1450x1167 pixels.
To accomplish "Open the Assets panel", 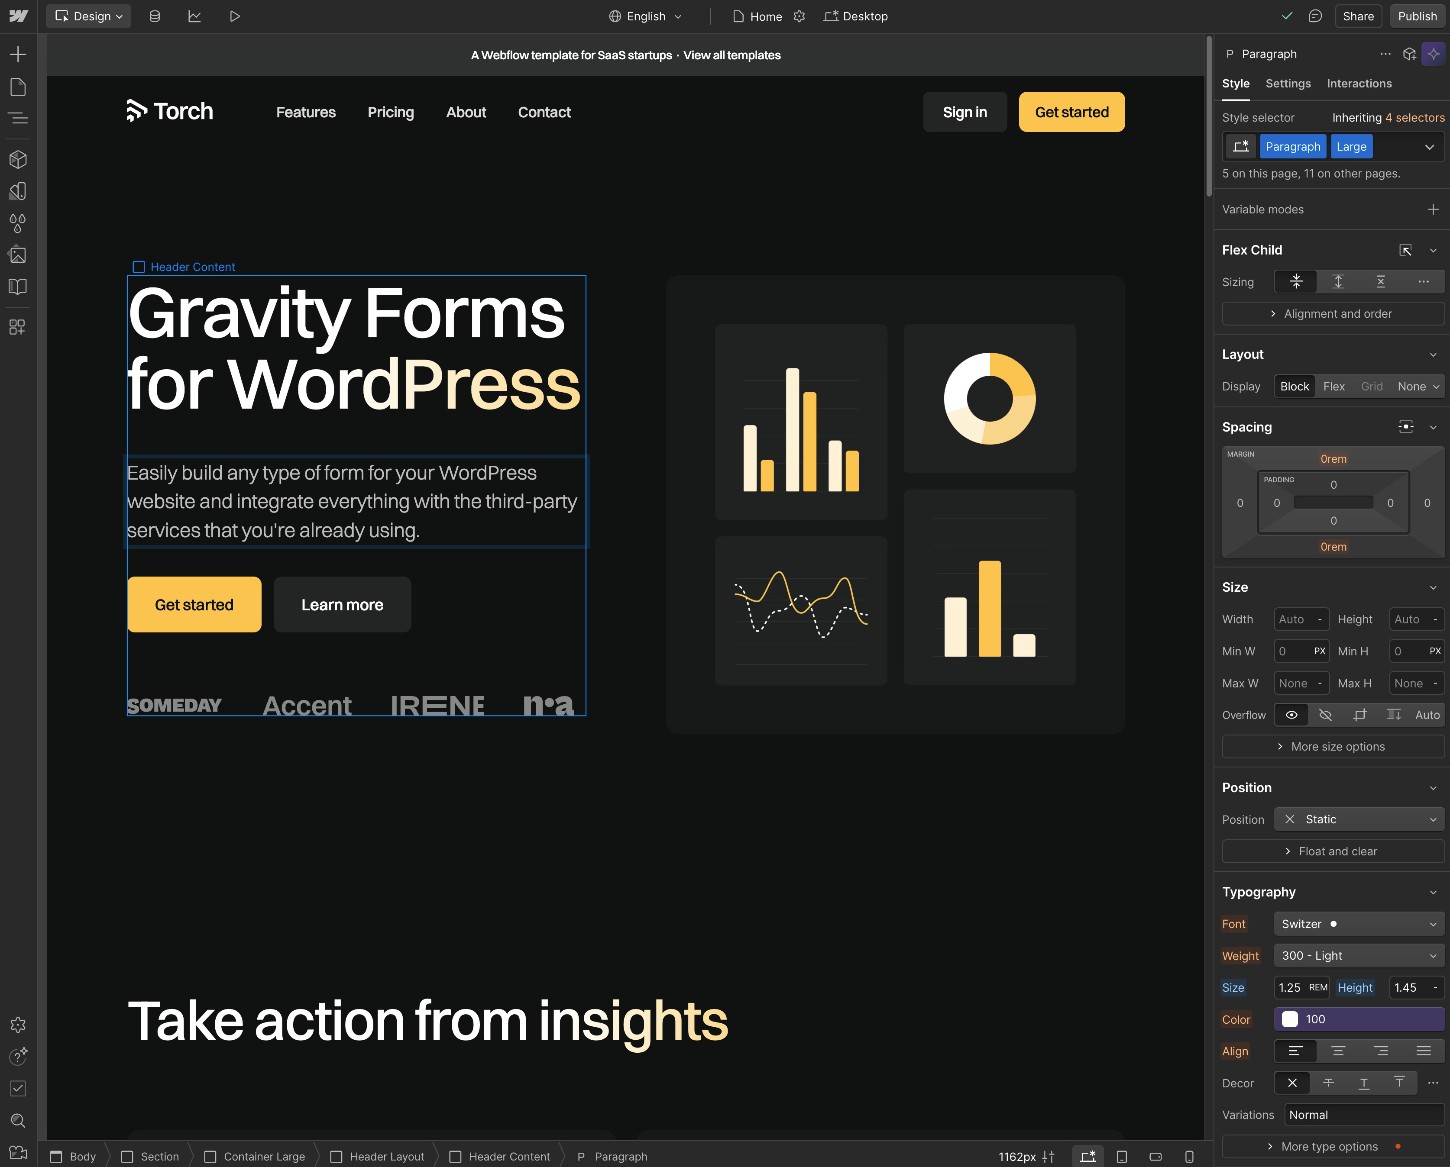I will 18,255.
